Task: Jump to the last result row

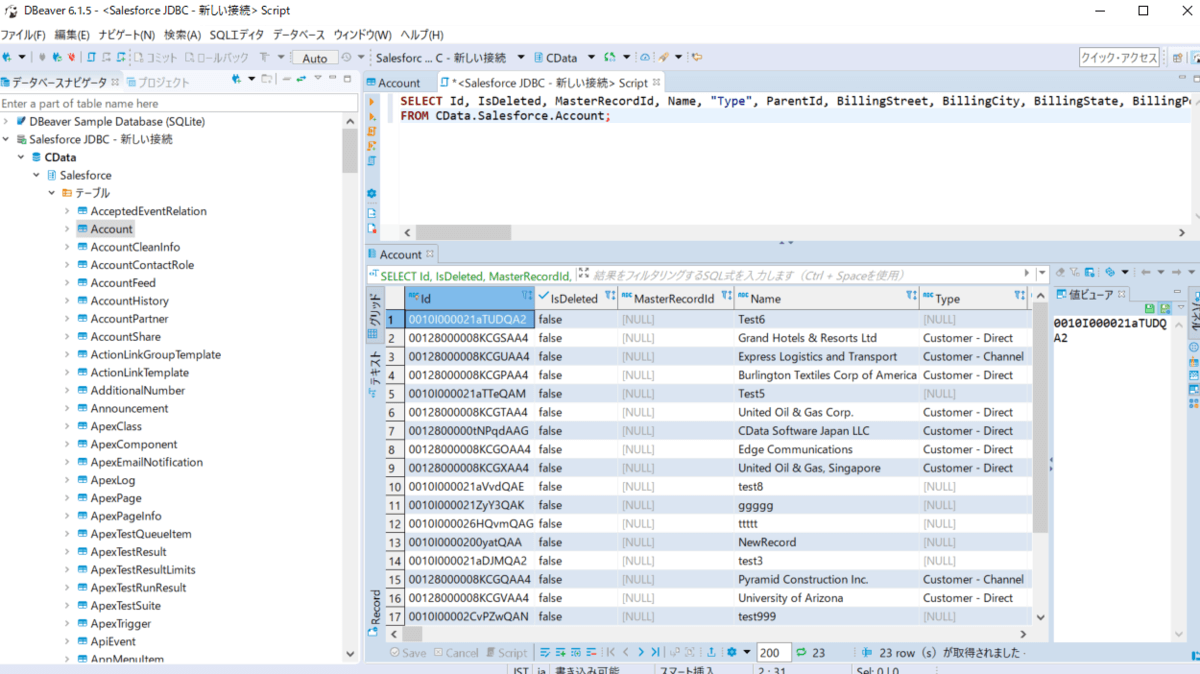Action: click(656, 653)
